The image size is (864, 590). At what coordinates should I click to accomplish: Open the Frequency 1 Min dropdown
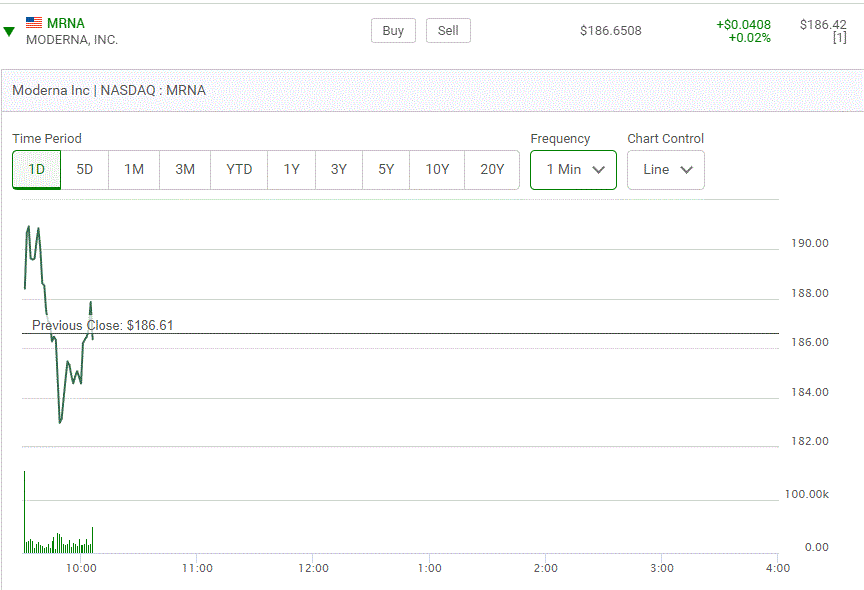tap(573, 170)
